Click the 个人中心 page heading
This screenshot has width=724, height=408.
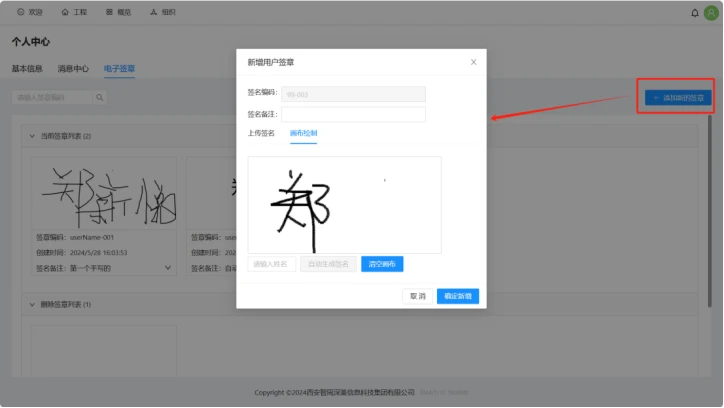pos(30,42)
